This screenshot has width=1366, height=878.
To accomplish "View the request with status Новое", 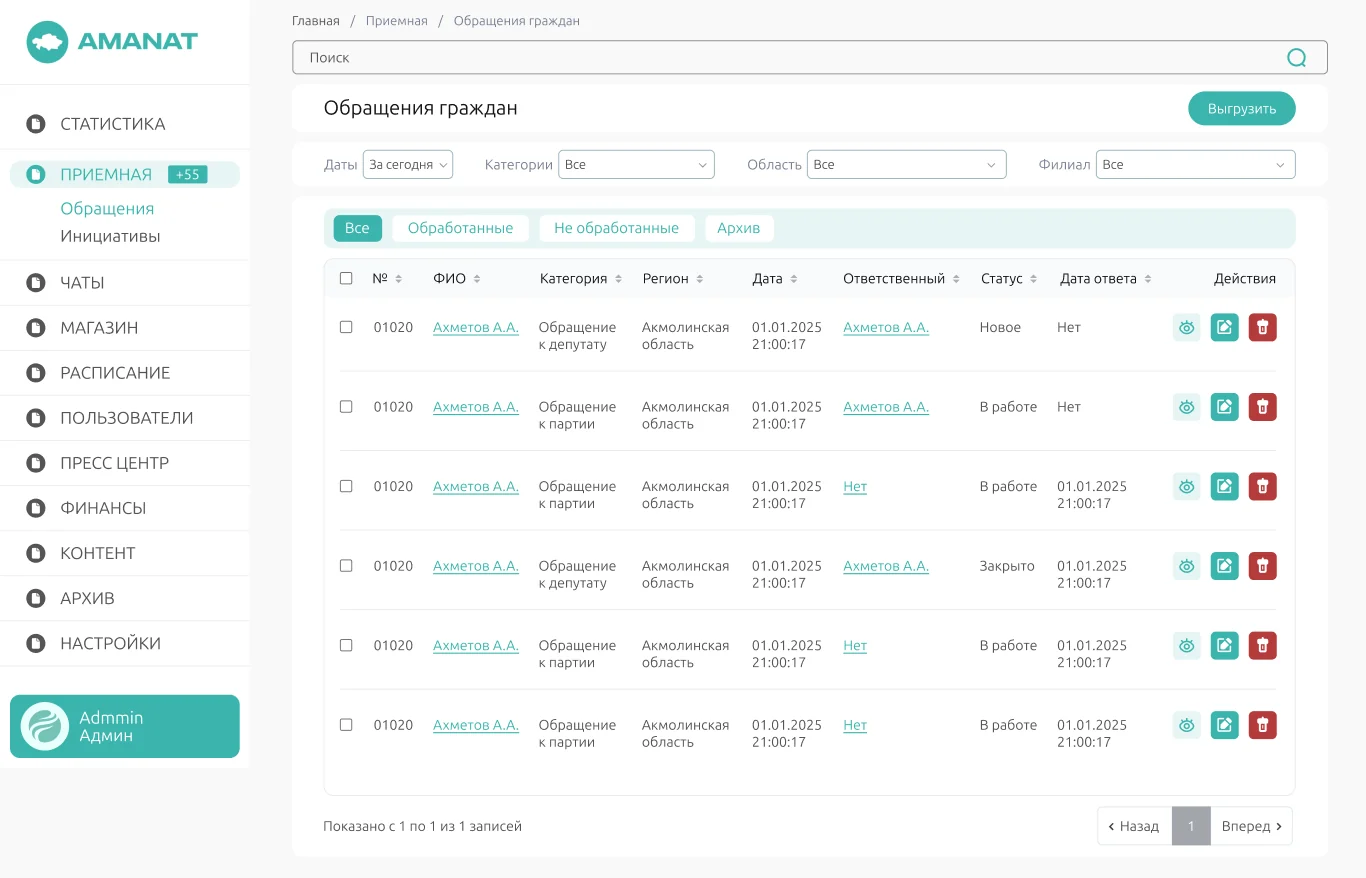I will (x=1187, y=327).
